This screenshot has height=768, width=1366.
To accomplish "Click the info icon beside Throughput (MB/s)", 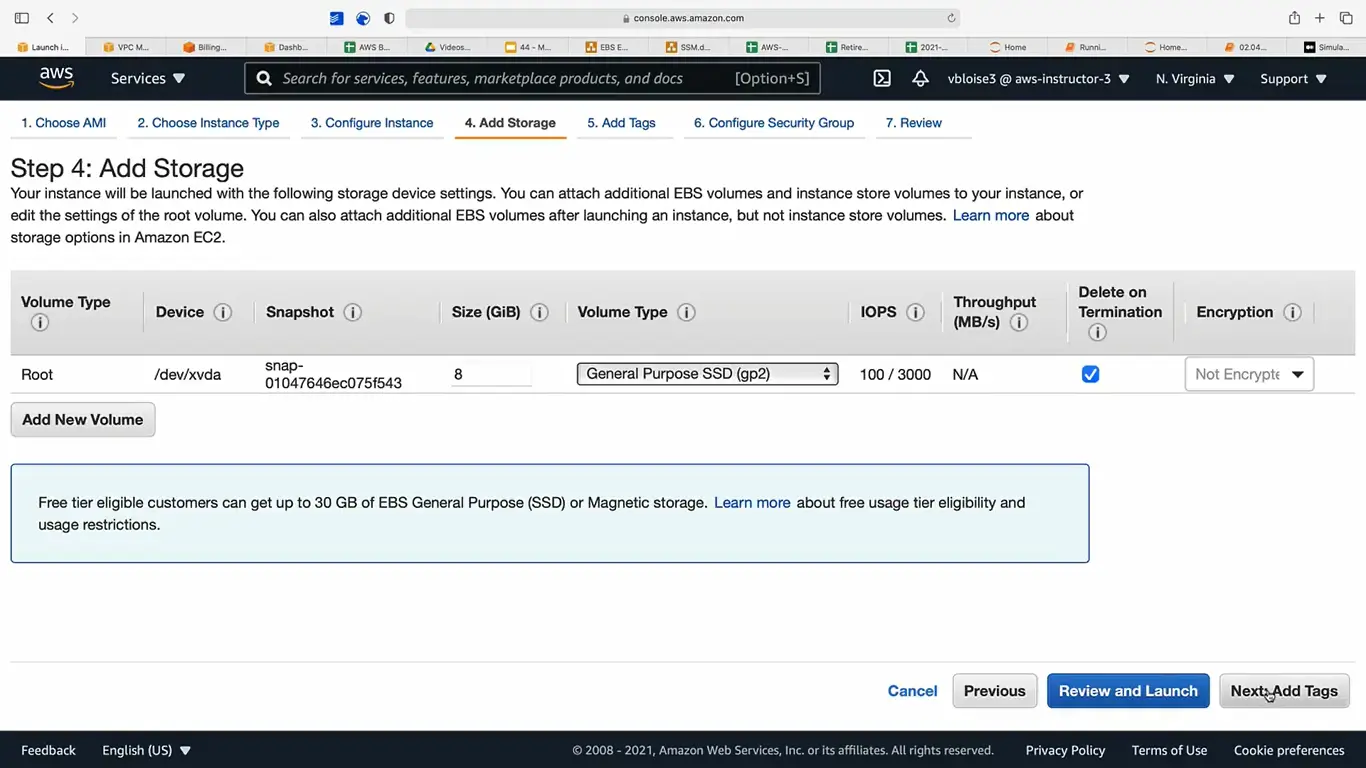I will pyautogui.click(x=1019, y=322).
